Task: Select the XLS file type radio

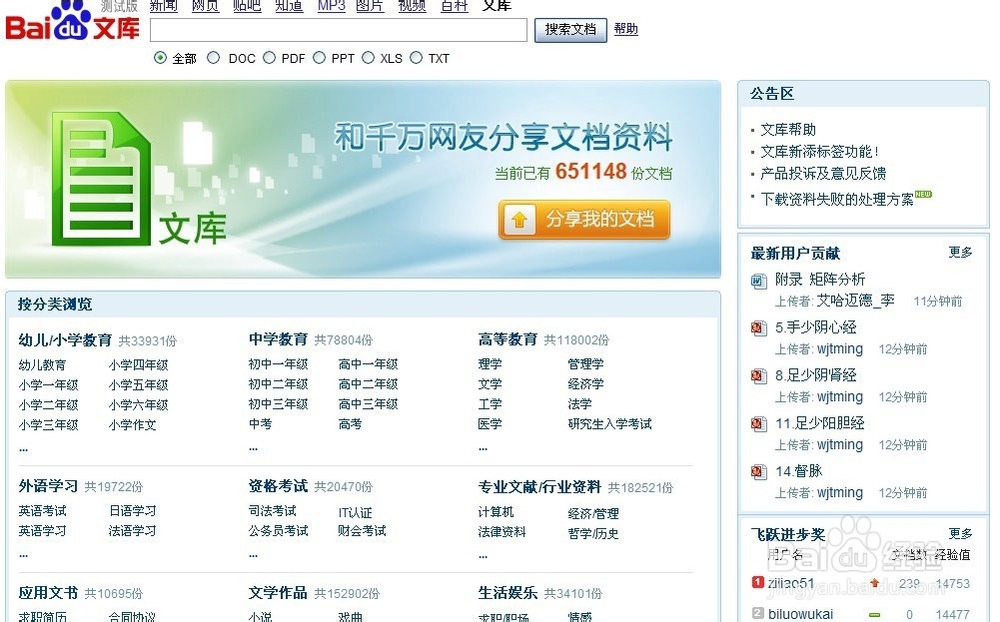Action: coord(368,58)
